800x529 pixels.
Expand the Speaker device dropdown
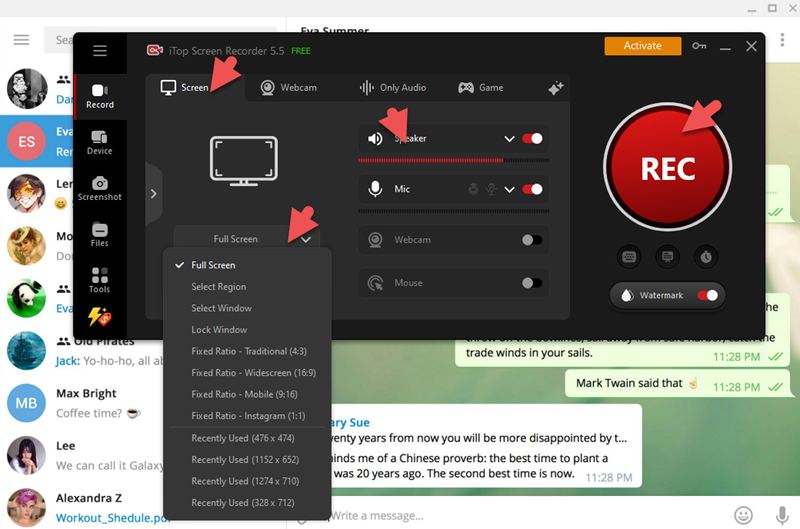point(509,138)
